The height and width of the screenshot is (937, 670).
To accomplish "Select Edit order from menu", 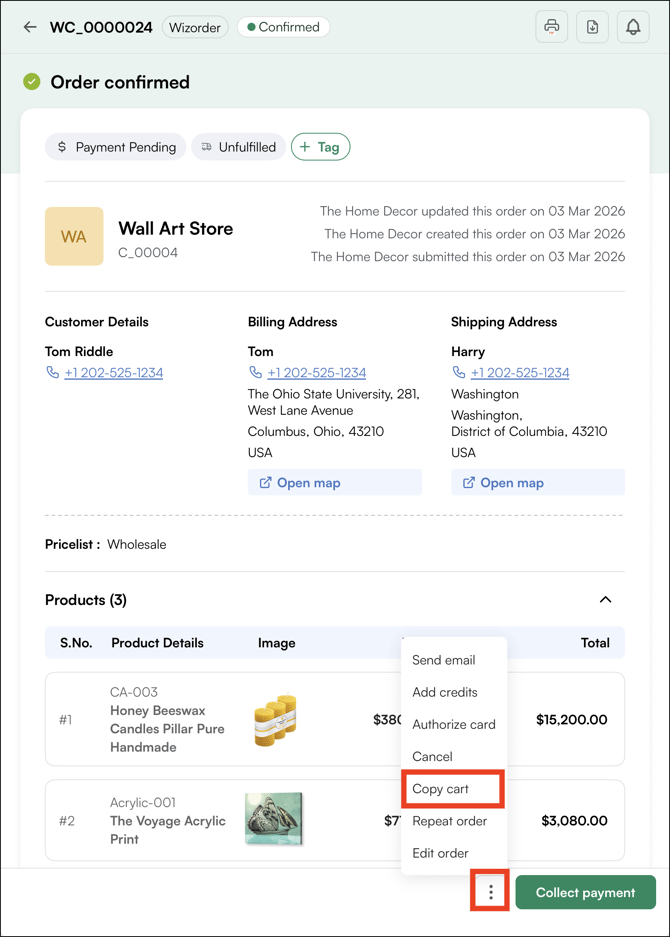I will point(440,853).
